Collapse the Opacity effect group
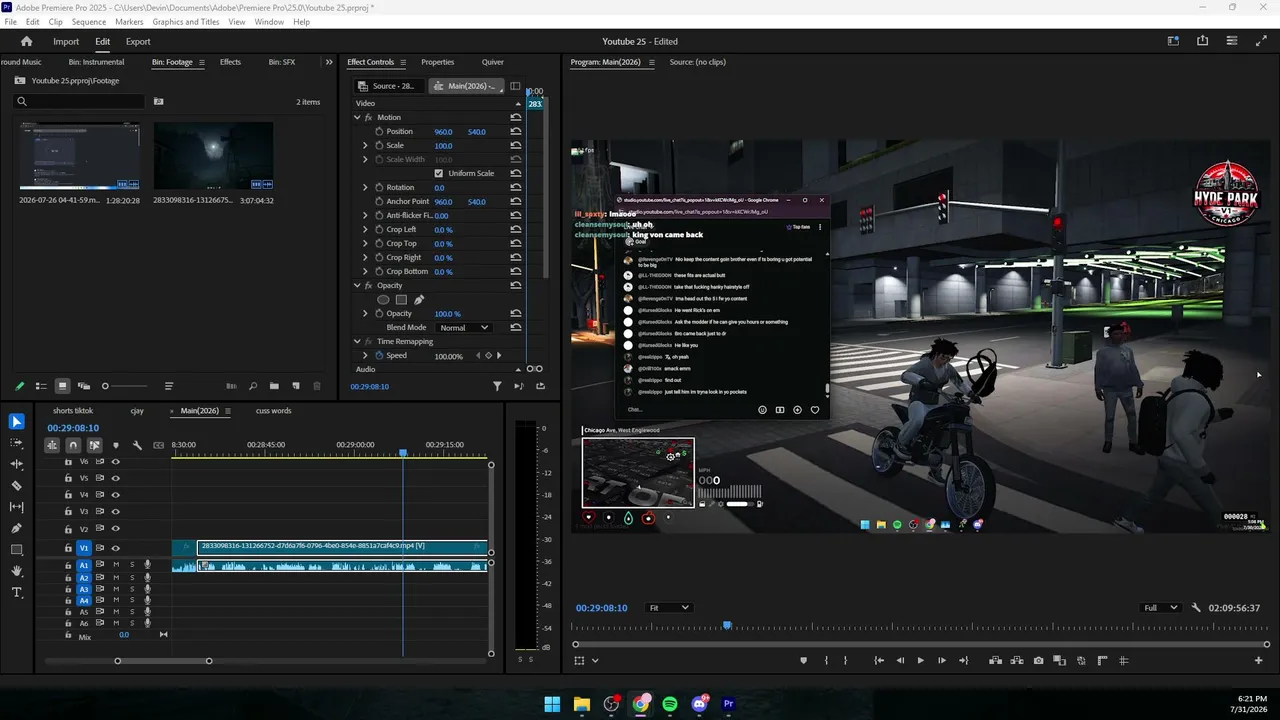 click(357, 285)
